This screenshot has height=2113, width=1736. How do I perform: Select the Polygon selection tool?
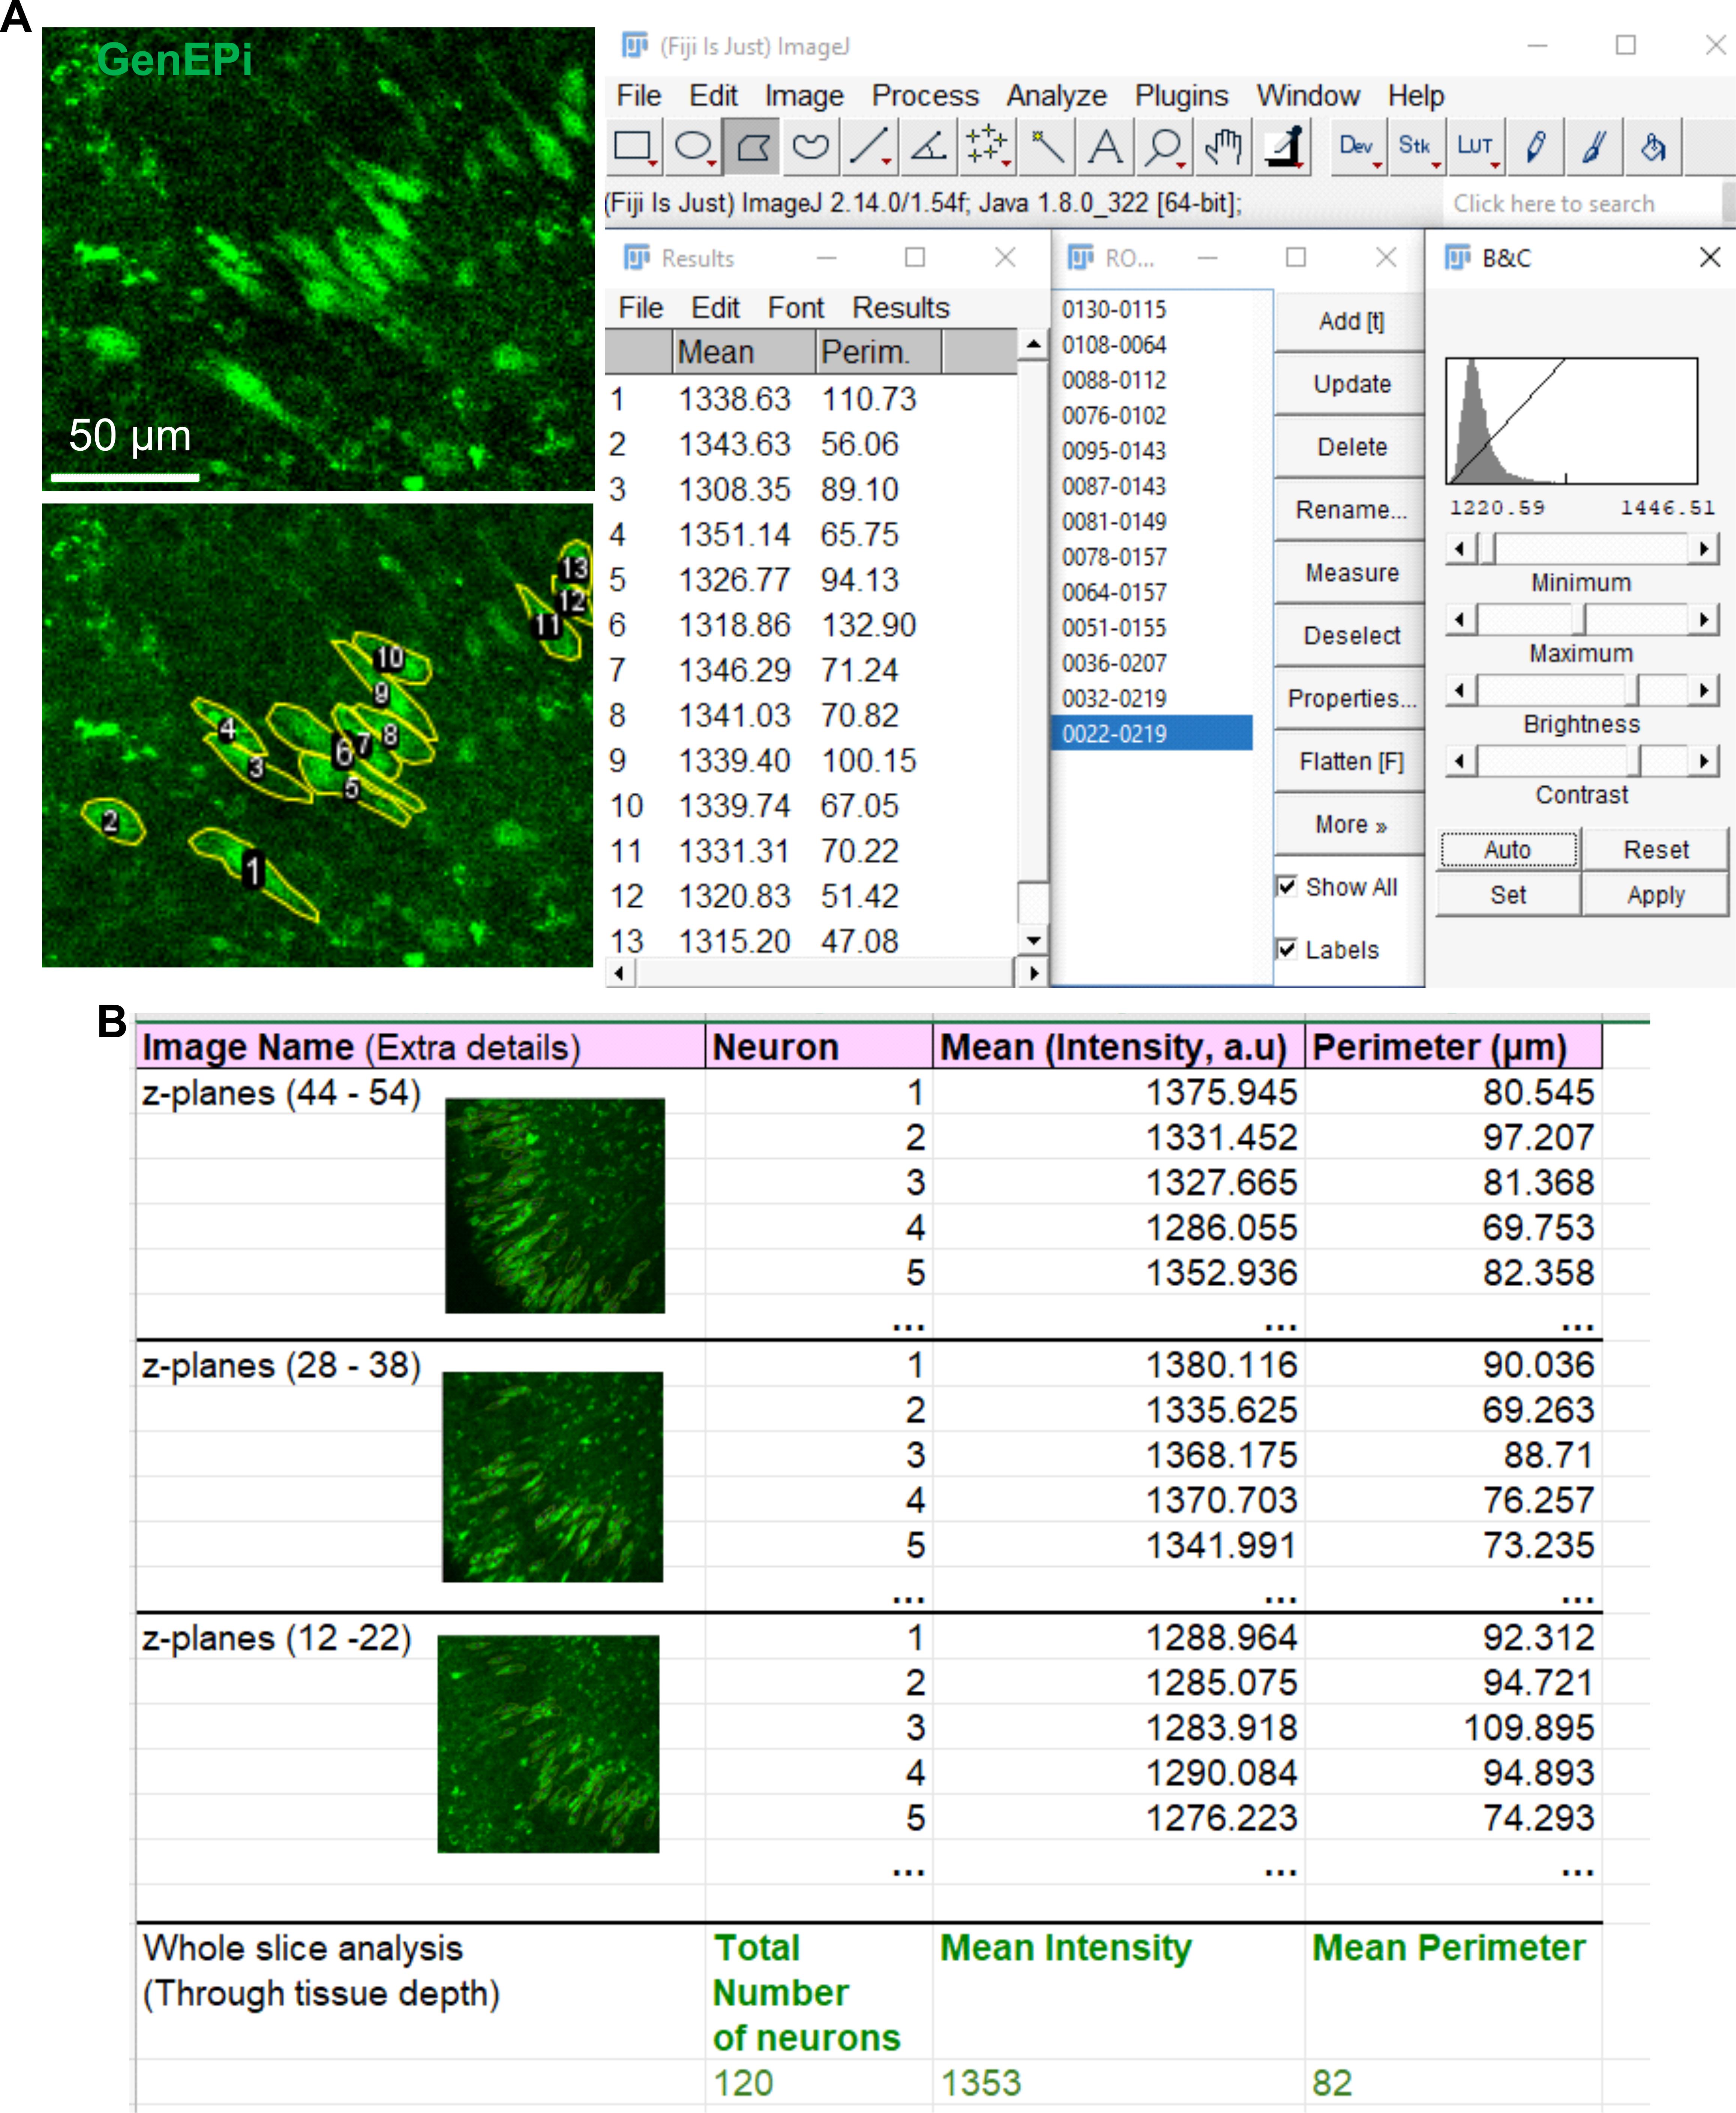[752, 147]
